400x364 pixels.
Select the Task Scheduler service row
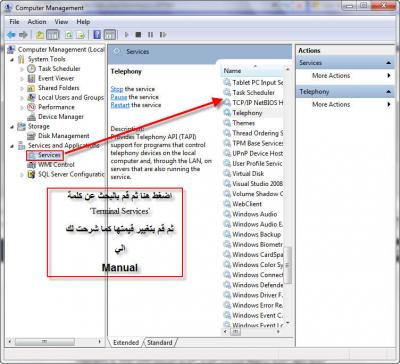253,93
